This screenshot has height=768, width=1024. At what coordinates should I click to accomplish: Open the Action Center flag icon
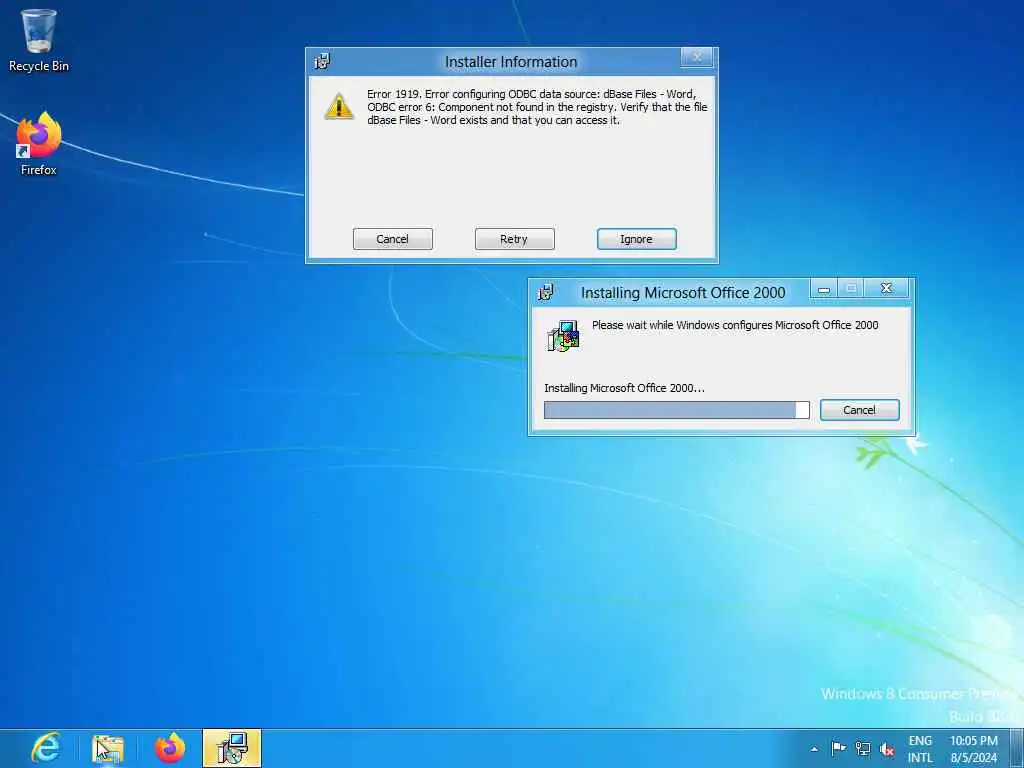point(839,748)
